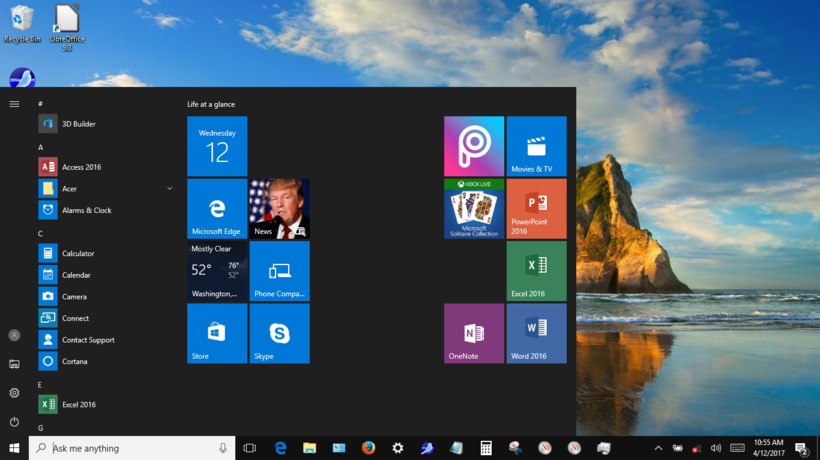Open the Phone Companion tile
The height and width of the screenshot is (460, 820).
(280, 271)
